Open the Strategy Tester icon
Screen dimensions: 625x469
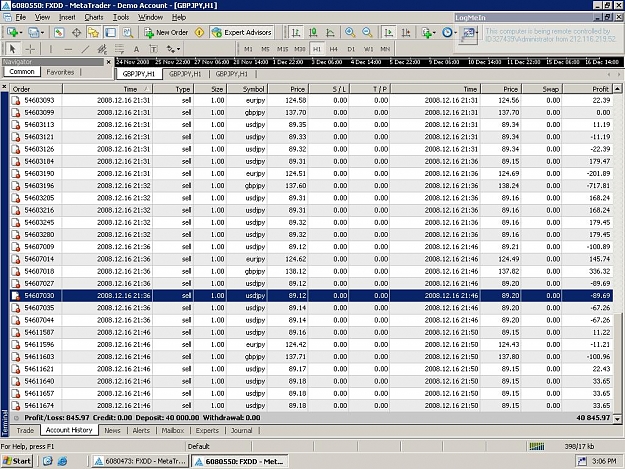128,32
